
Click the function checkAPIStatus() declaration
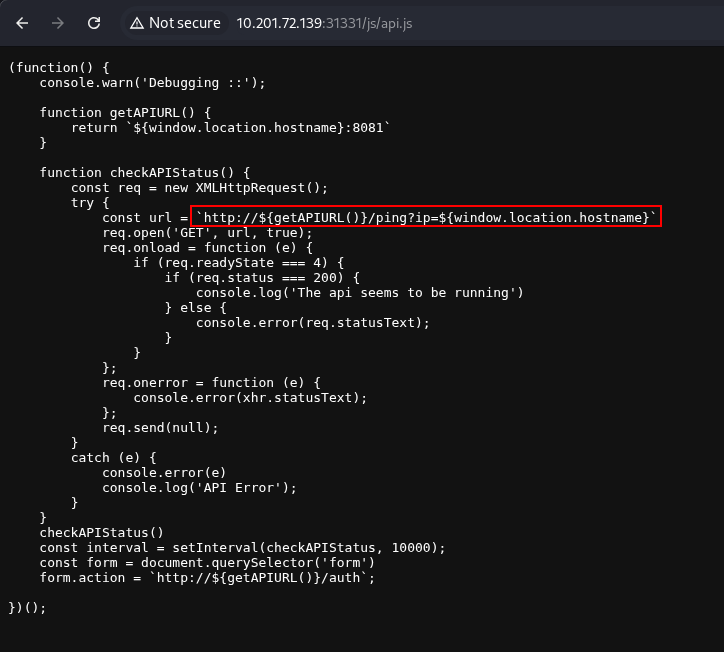point(144,172)
